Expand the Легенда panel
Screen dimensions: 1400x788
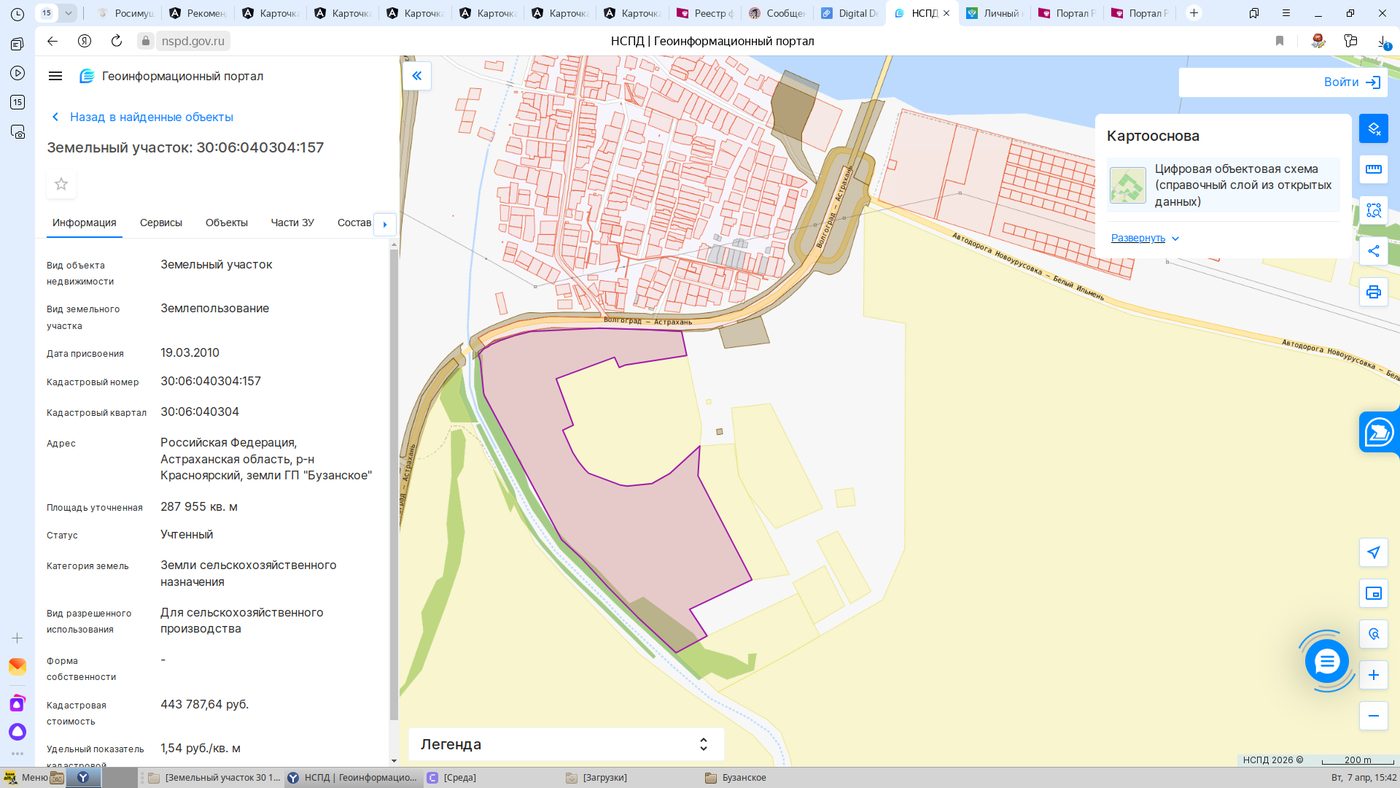[565, 744]
